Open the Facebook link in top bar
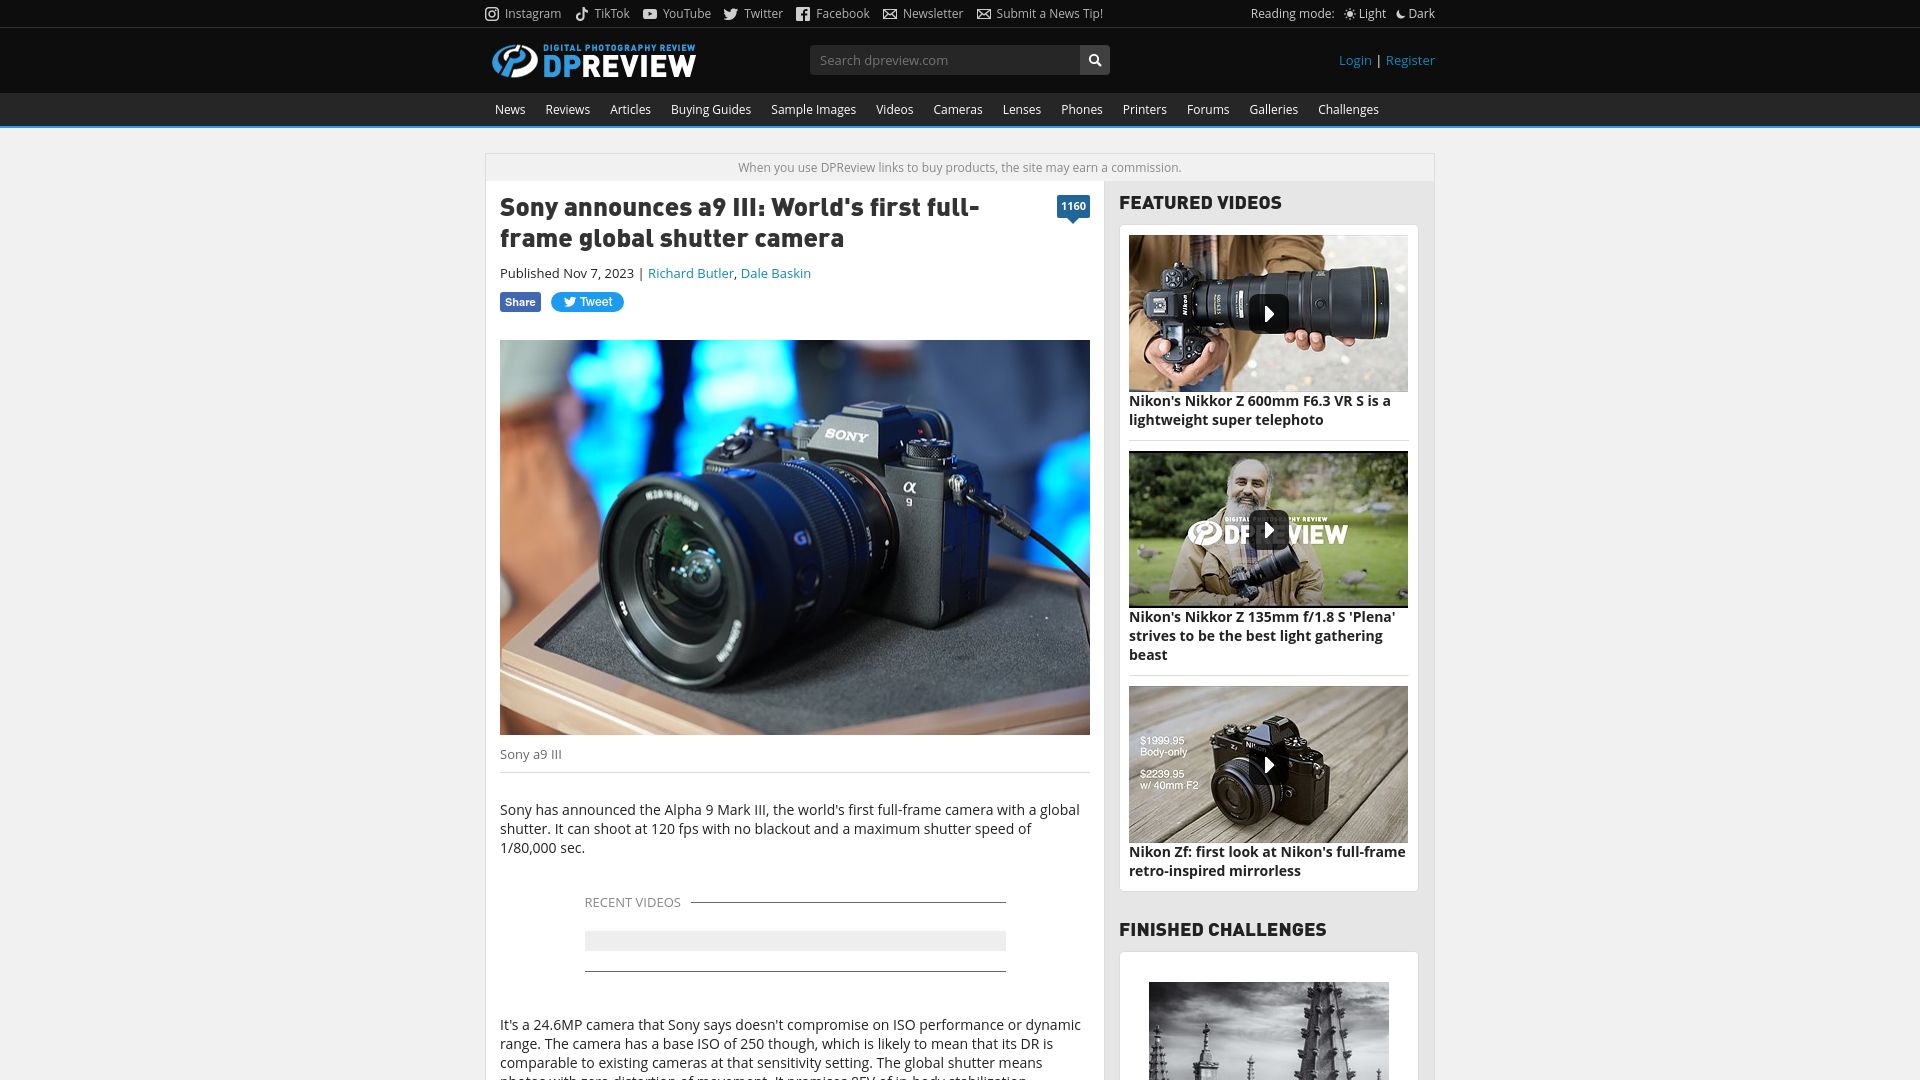This screenshot has height=1080, width=1920. point(833,14)
